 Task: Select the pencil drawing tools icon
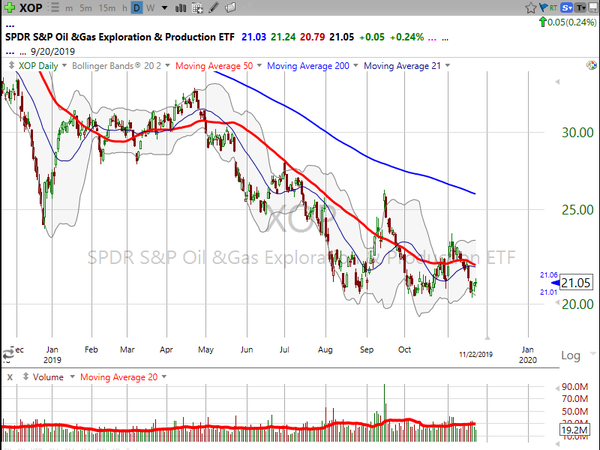214,8
